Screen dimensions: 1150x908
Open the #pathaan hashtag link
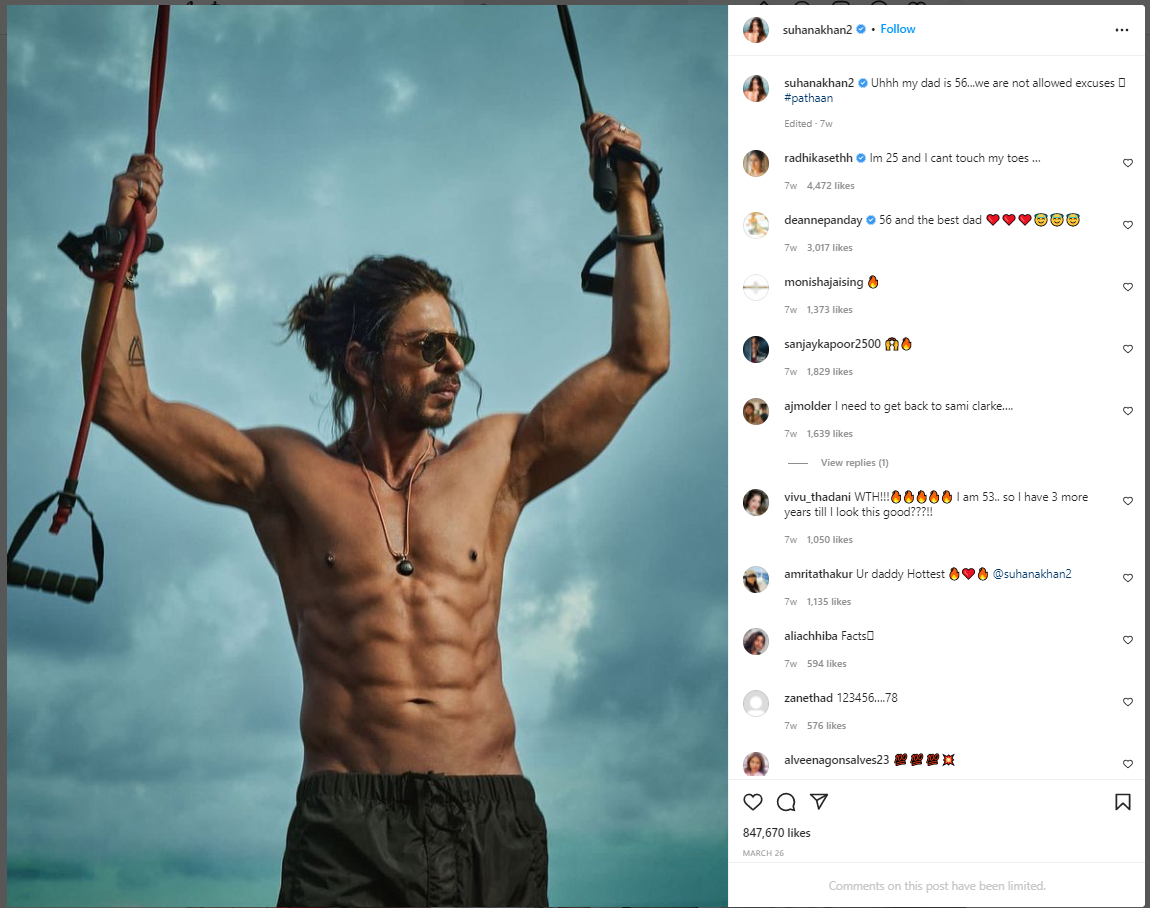click(808, 98)
